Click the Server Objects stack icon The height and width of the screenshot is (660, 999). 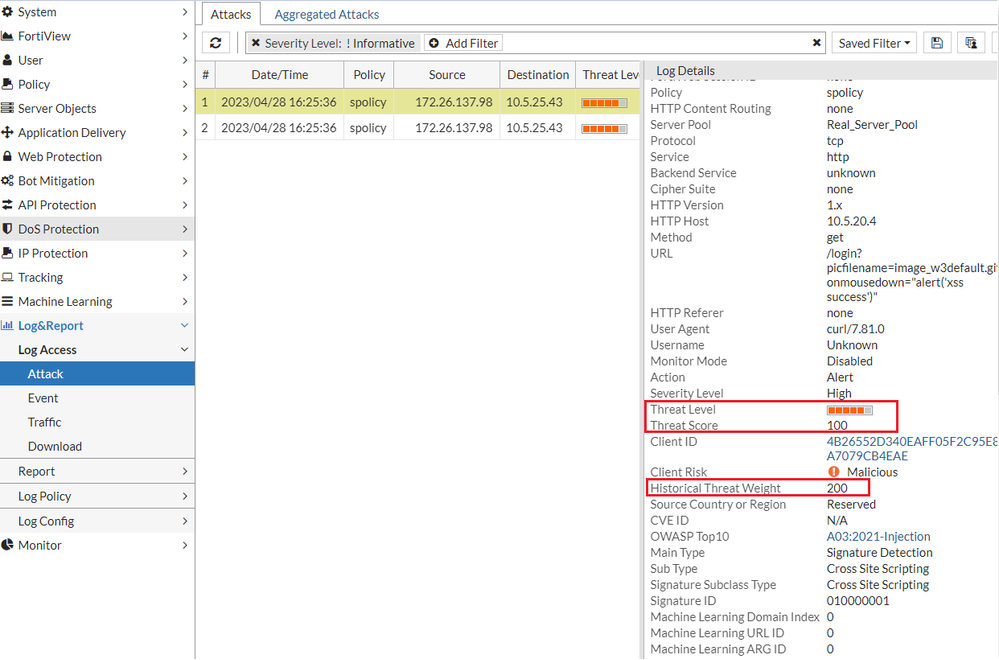[x=8, y=108]
